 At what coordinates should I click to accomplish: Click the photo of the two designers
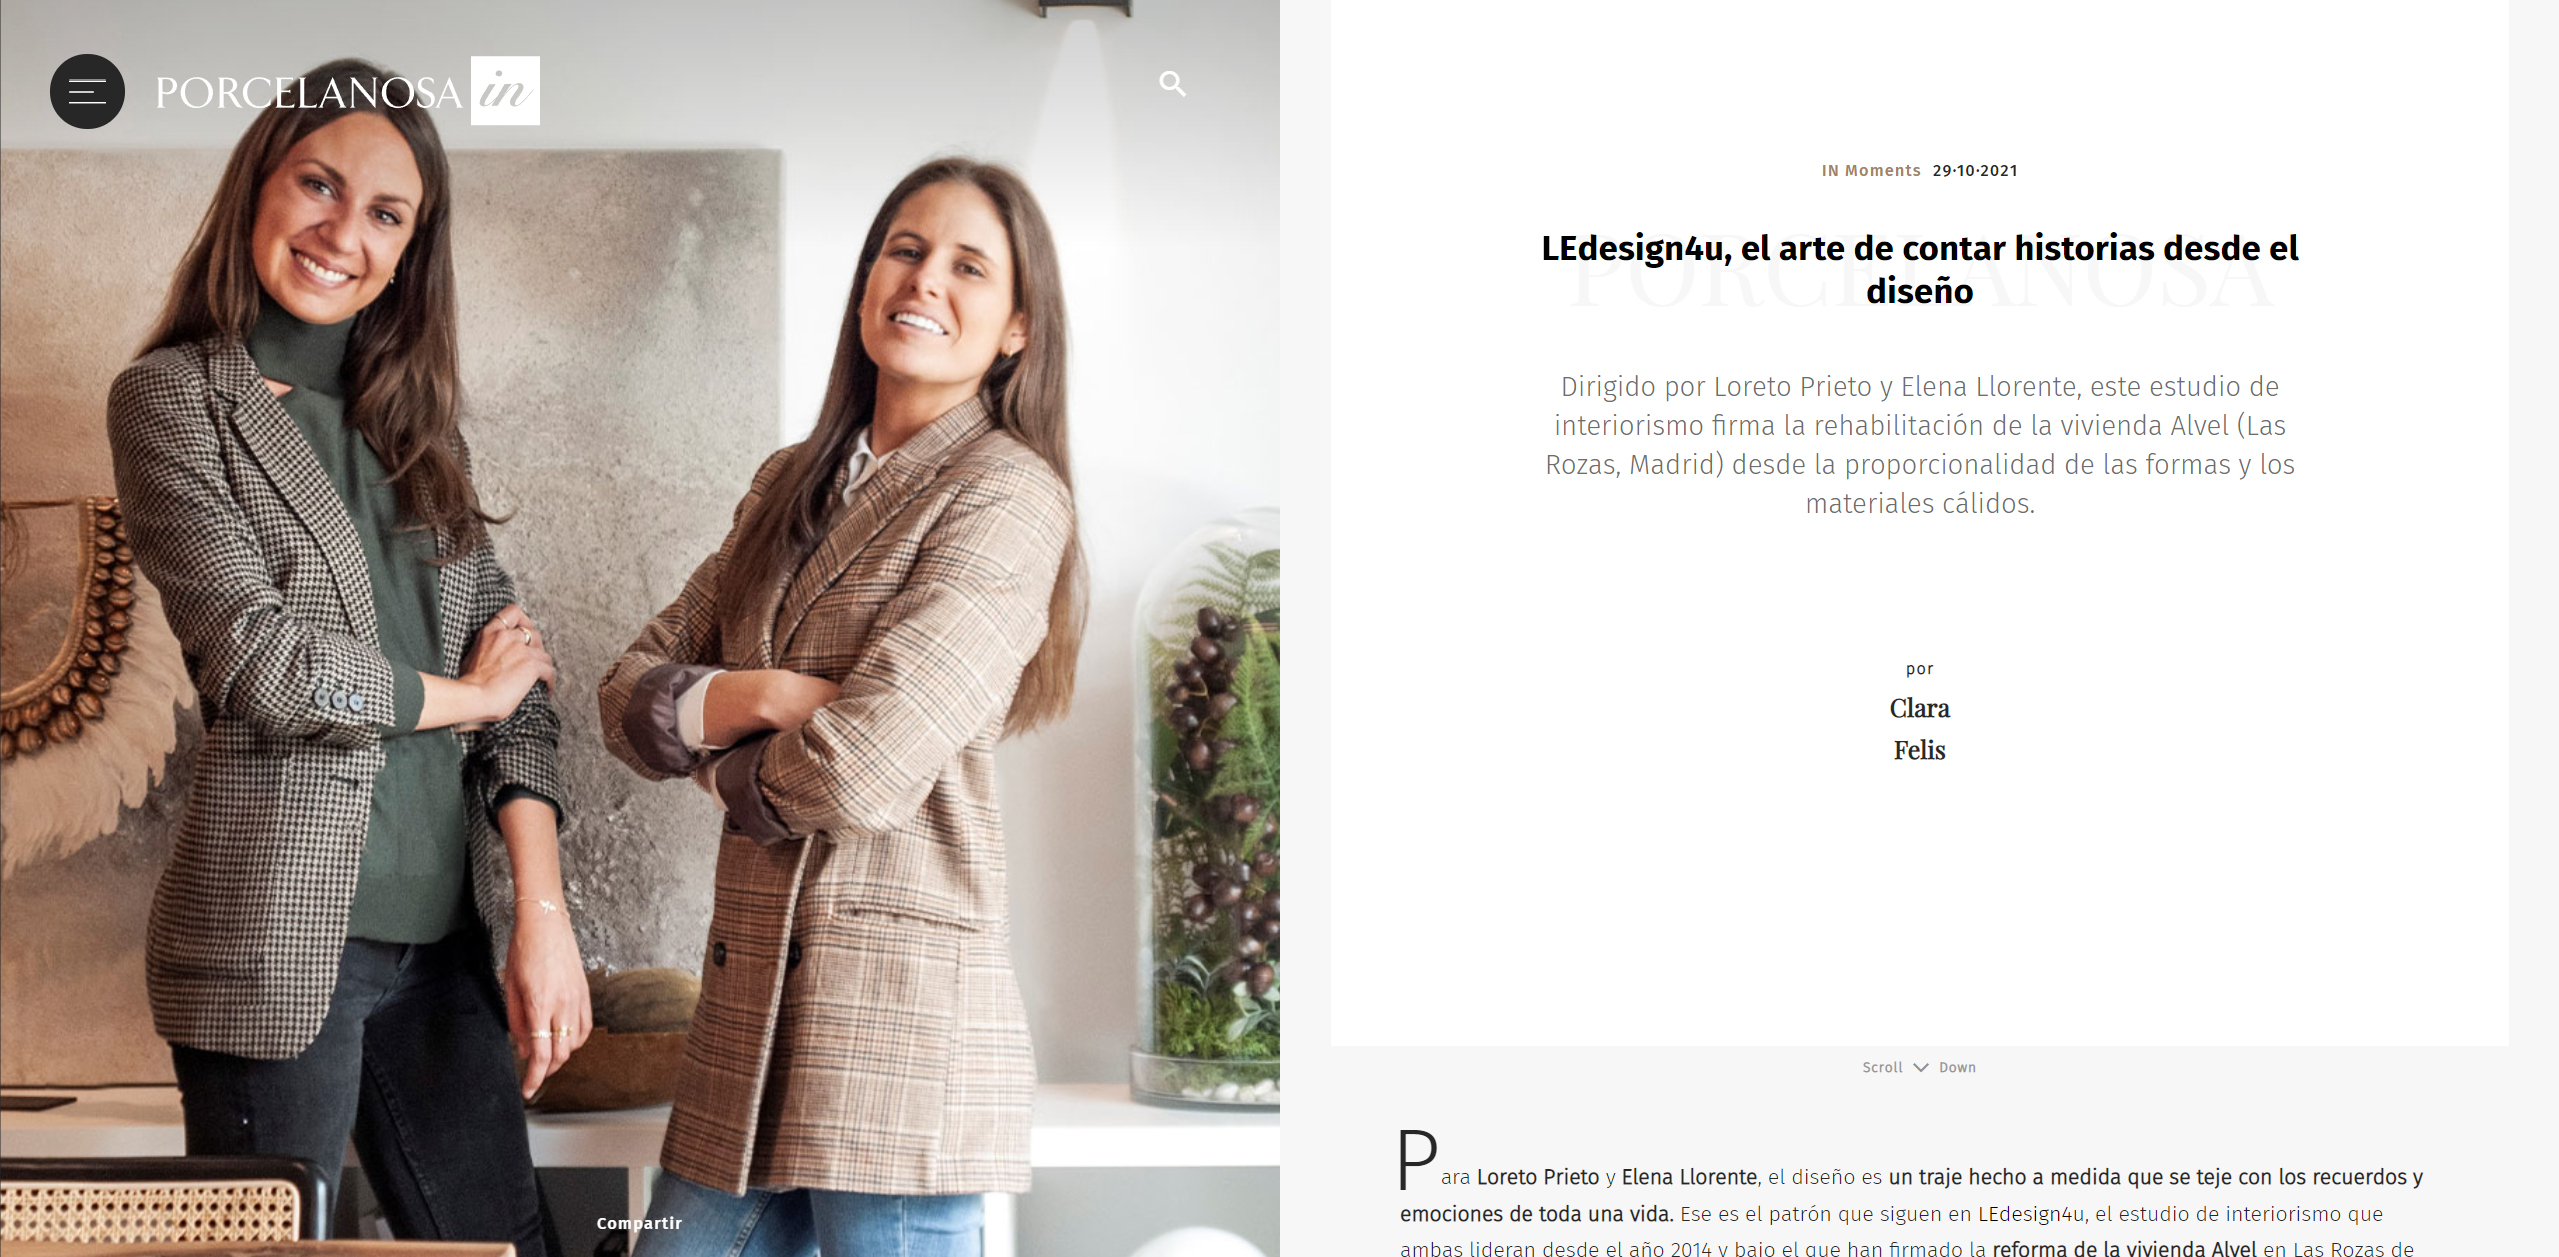tap(640, 628)
